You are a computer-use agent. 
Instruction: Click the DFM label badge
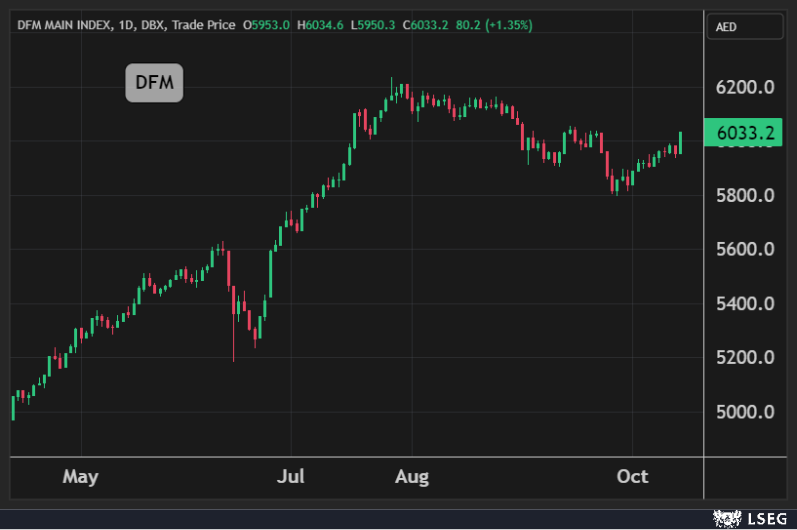(154, 84)
